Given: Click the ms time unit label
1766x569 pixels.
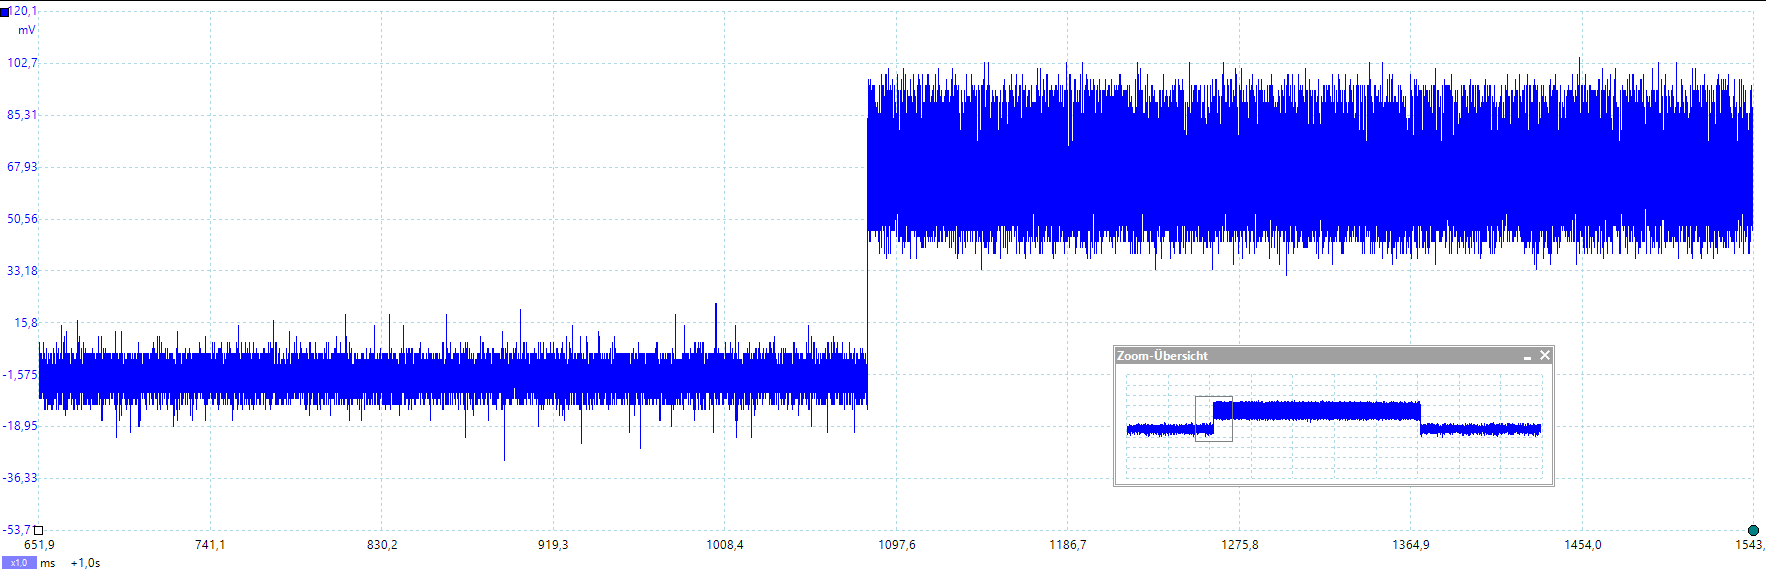Looking at the screenshot, I should (x=48, y=563).
